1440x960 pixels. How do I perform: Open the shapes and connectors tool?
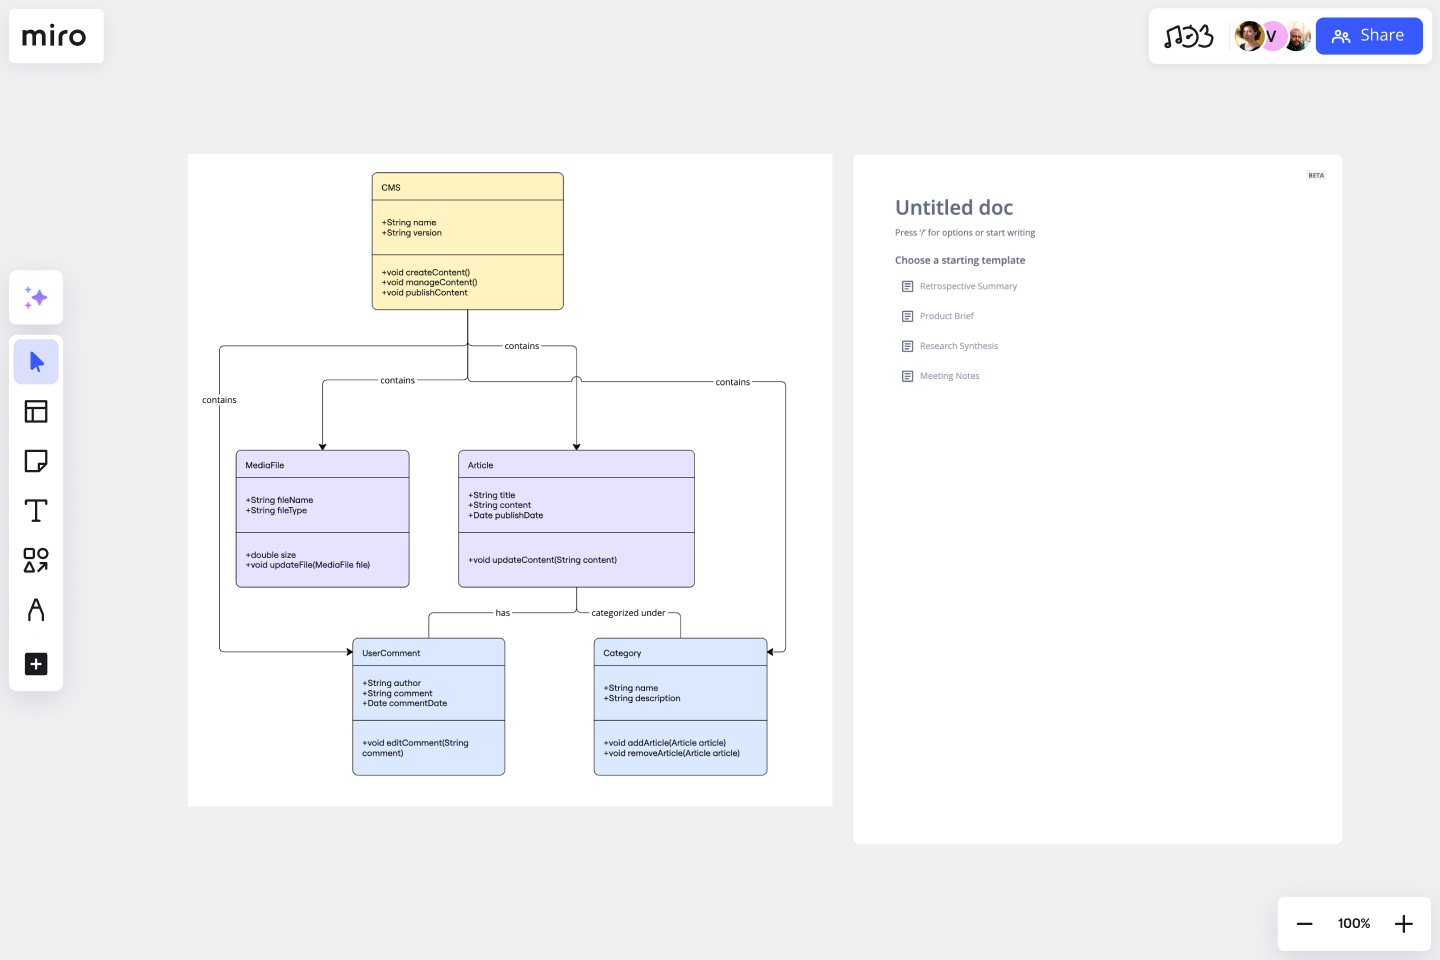36,561
